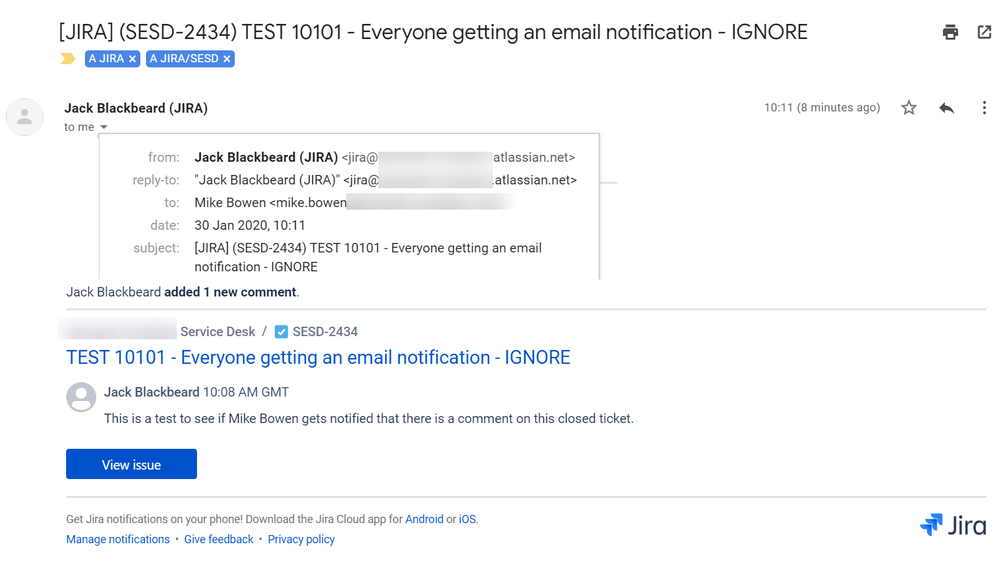Click the Jira logo in footer
This screenshot has height=564, width=999.
pyautogui.click(x=952, y=525)
